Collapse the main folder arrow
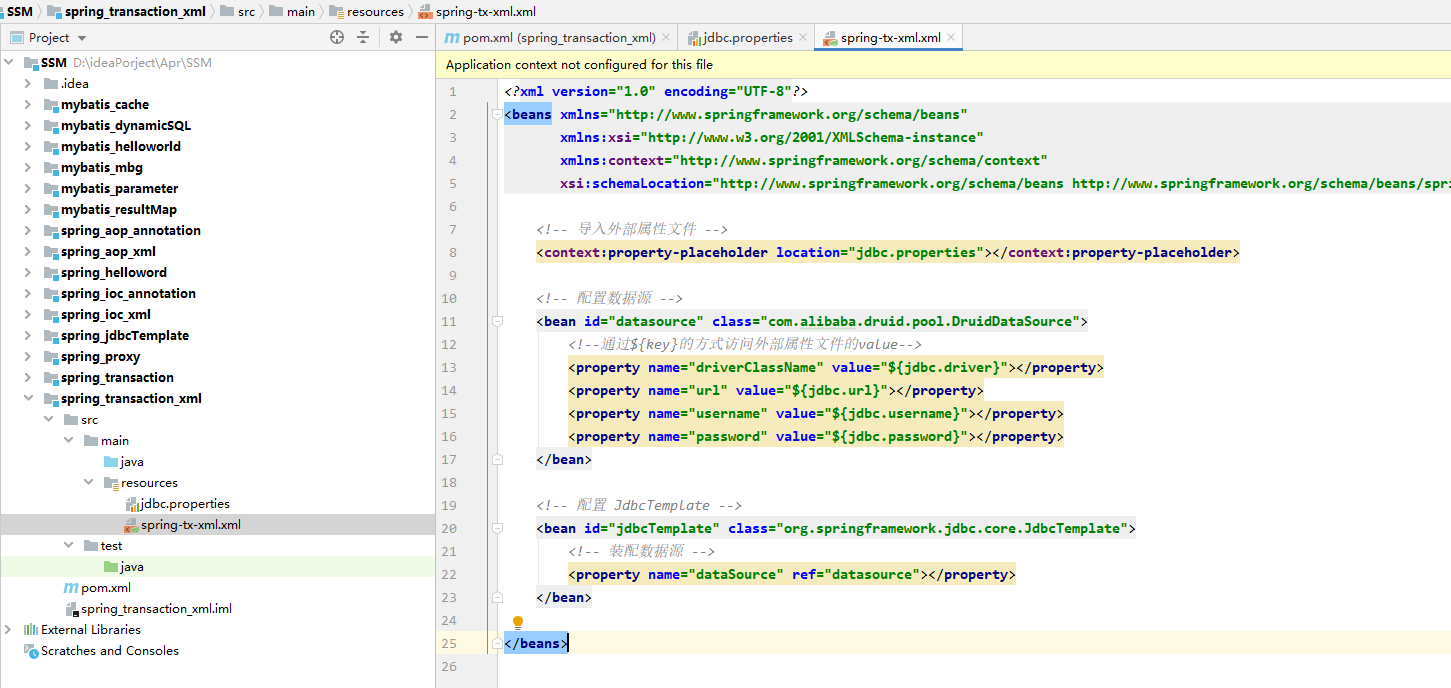This screenshot has width=1451, height=688. point(69,441)
